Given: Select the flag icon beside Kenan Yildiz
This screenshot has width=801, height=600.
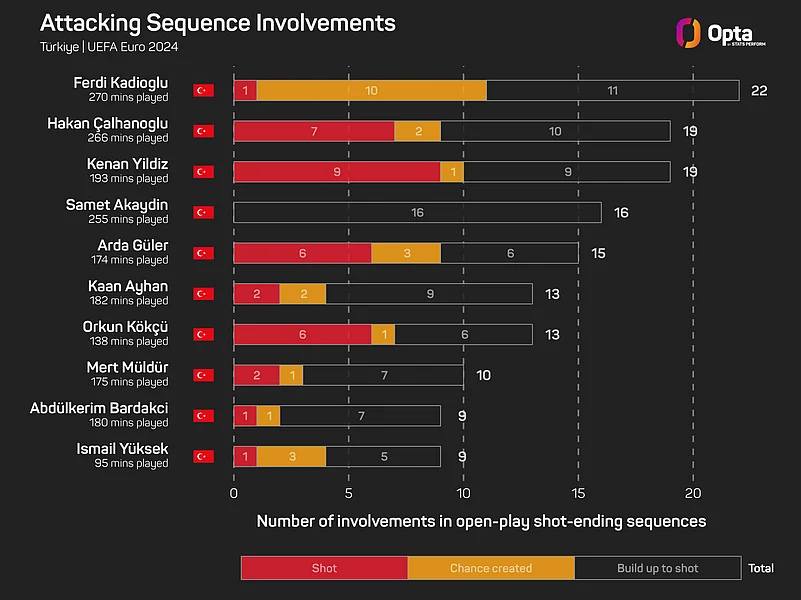Looking at the screenshot, I should pyautogui.click(x=204, y=172).
